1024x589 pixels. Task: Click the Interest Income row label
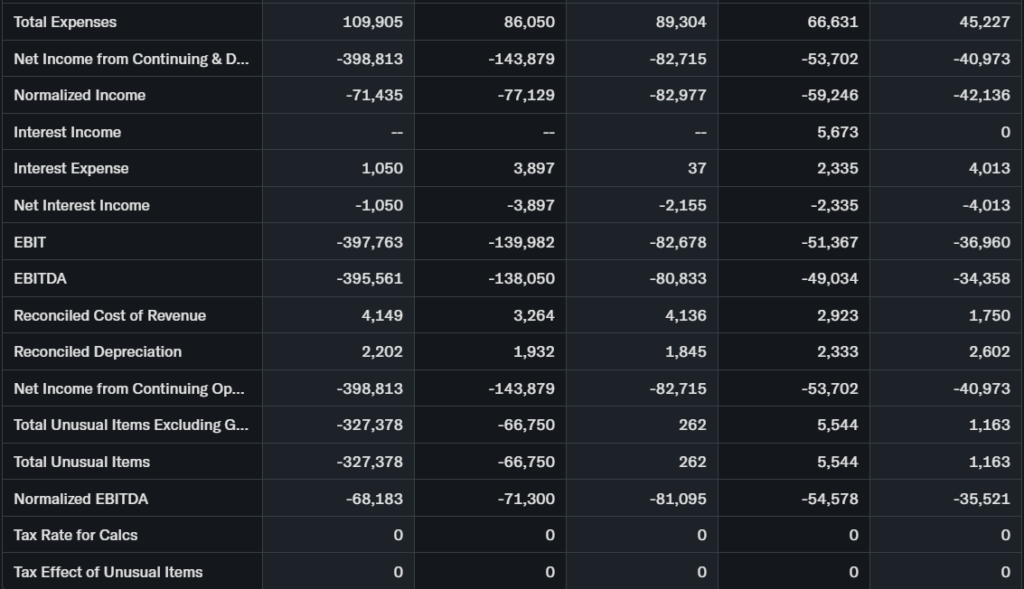67,132
